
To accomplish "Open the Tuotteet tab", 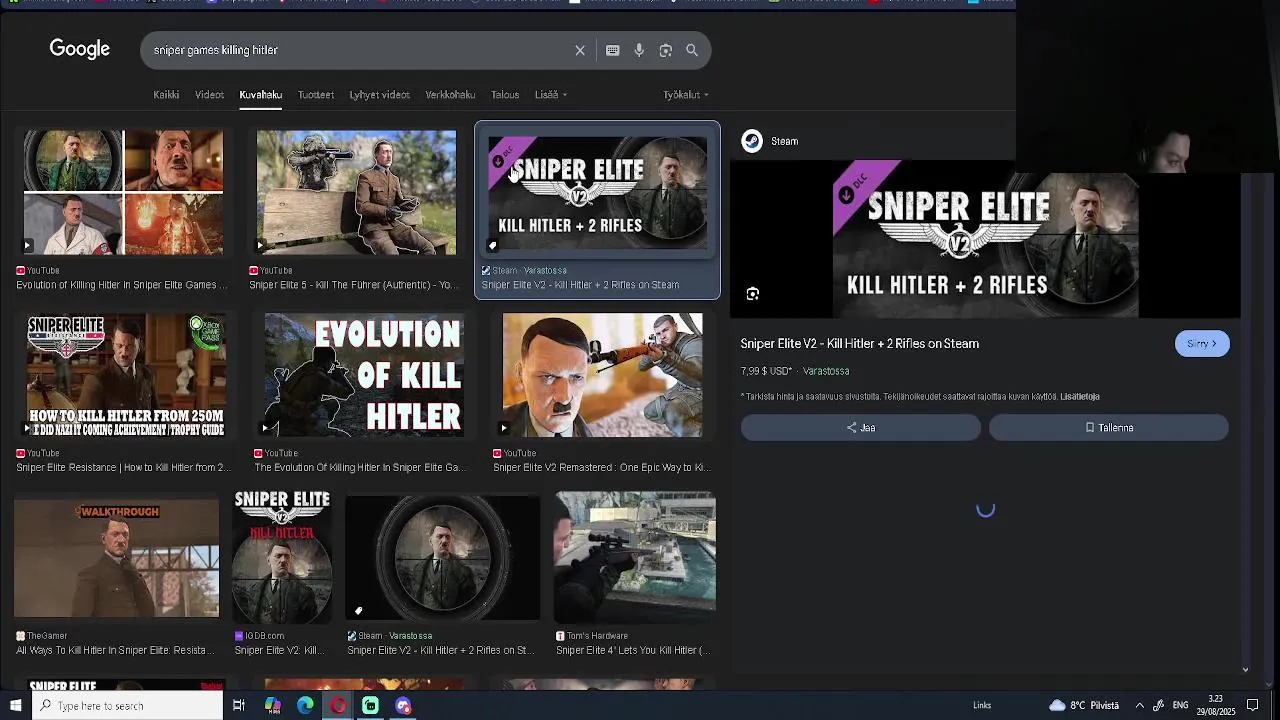I will coord(316,95).
